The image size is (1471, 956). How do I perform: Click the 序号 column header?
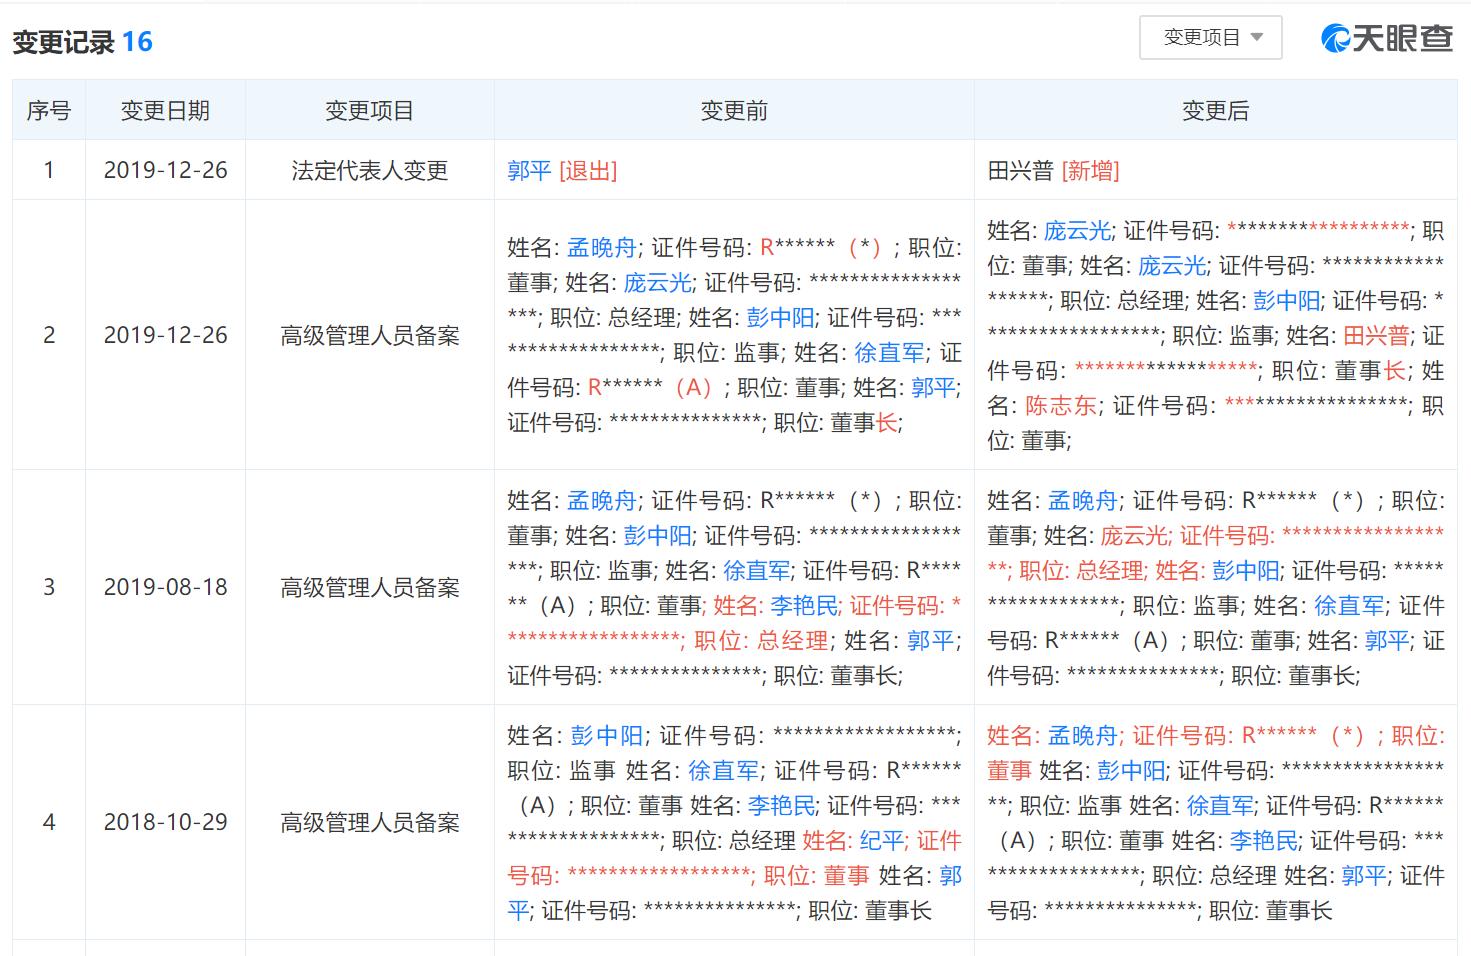[x=48, y=111]
